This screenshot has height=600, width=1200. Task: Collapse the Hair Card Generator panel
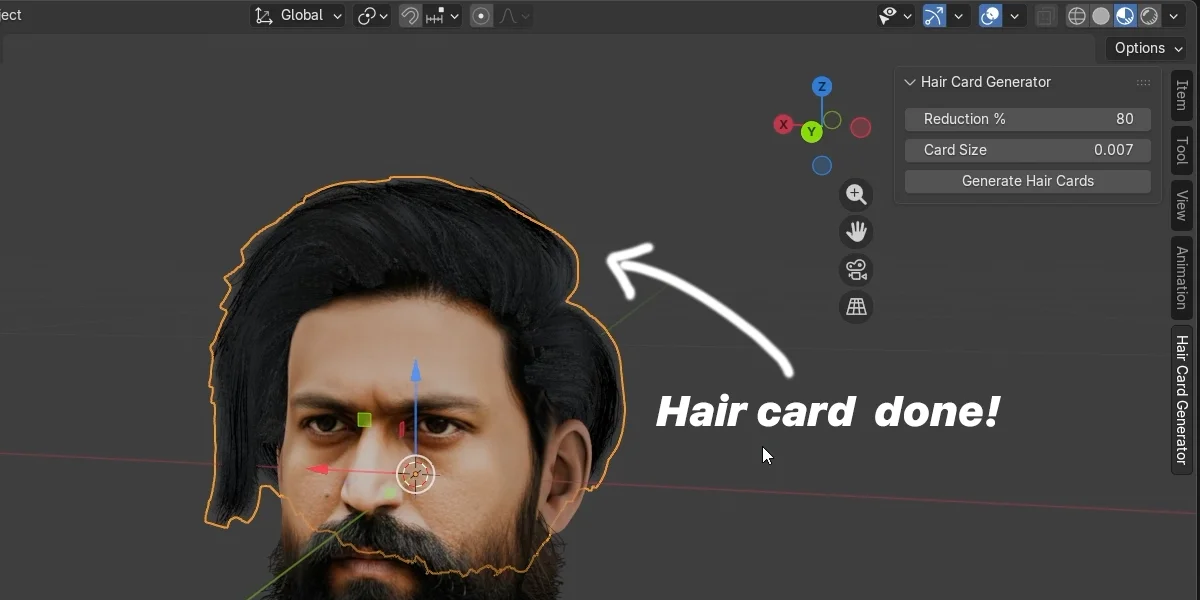click(909, 82)
